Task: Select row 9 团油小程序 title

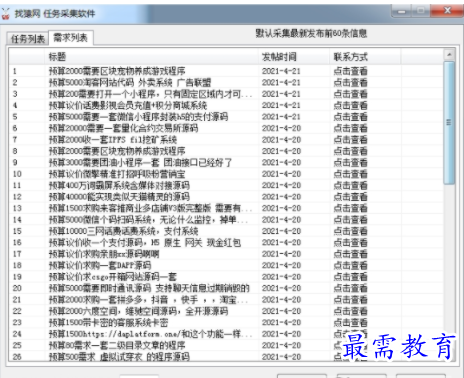Action: [140, 162]
